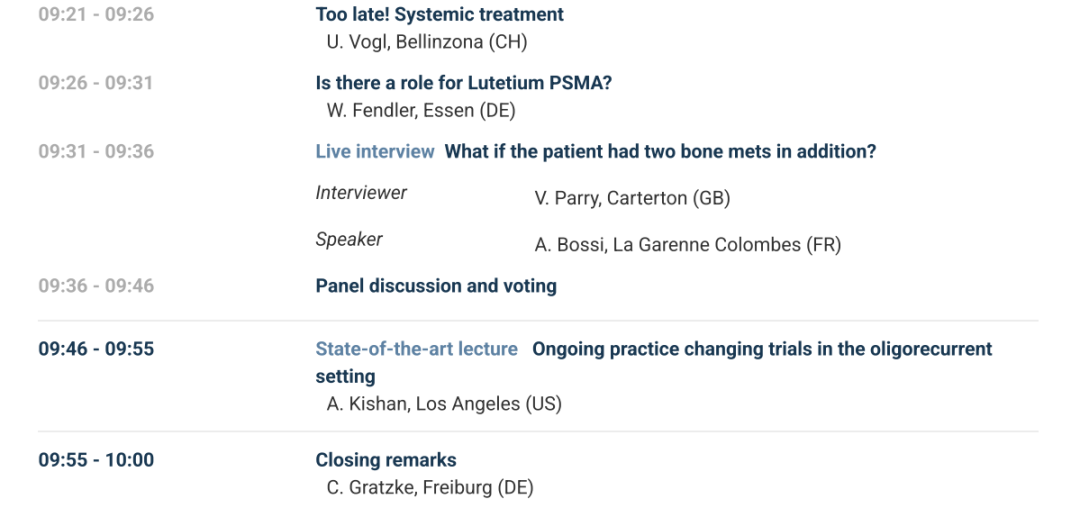Open the 'Too late! Systemic treatment' talk
This screenshot has width=1080, height=508.
click(x=439, y=15)
